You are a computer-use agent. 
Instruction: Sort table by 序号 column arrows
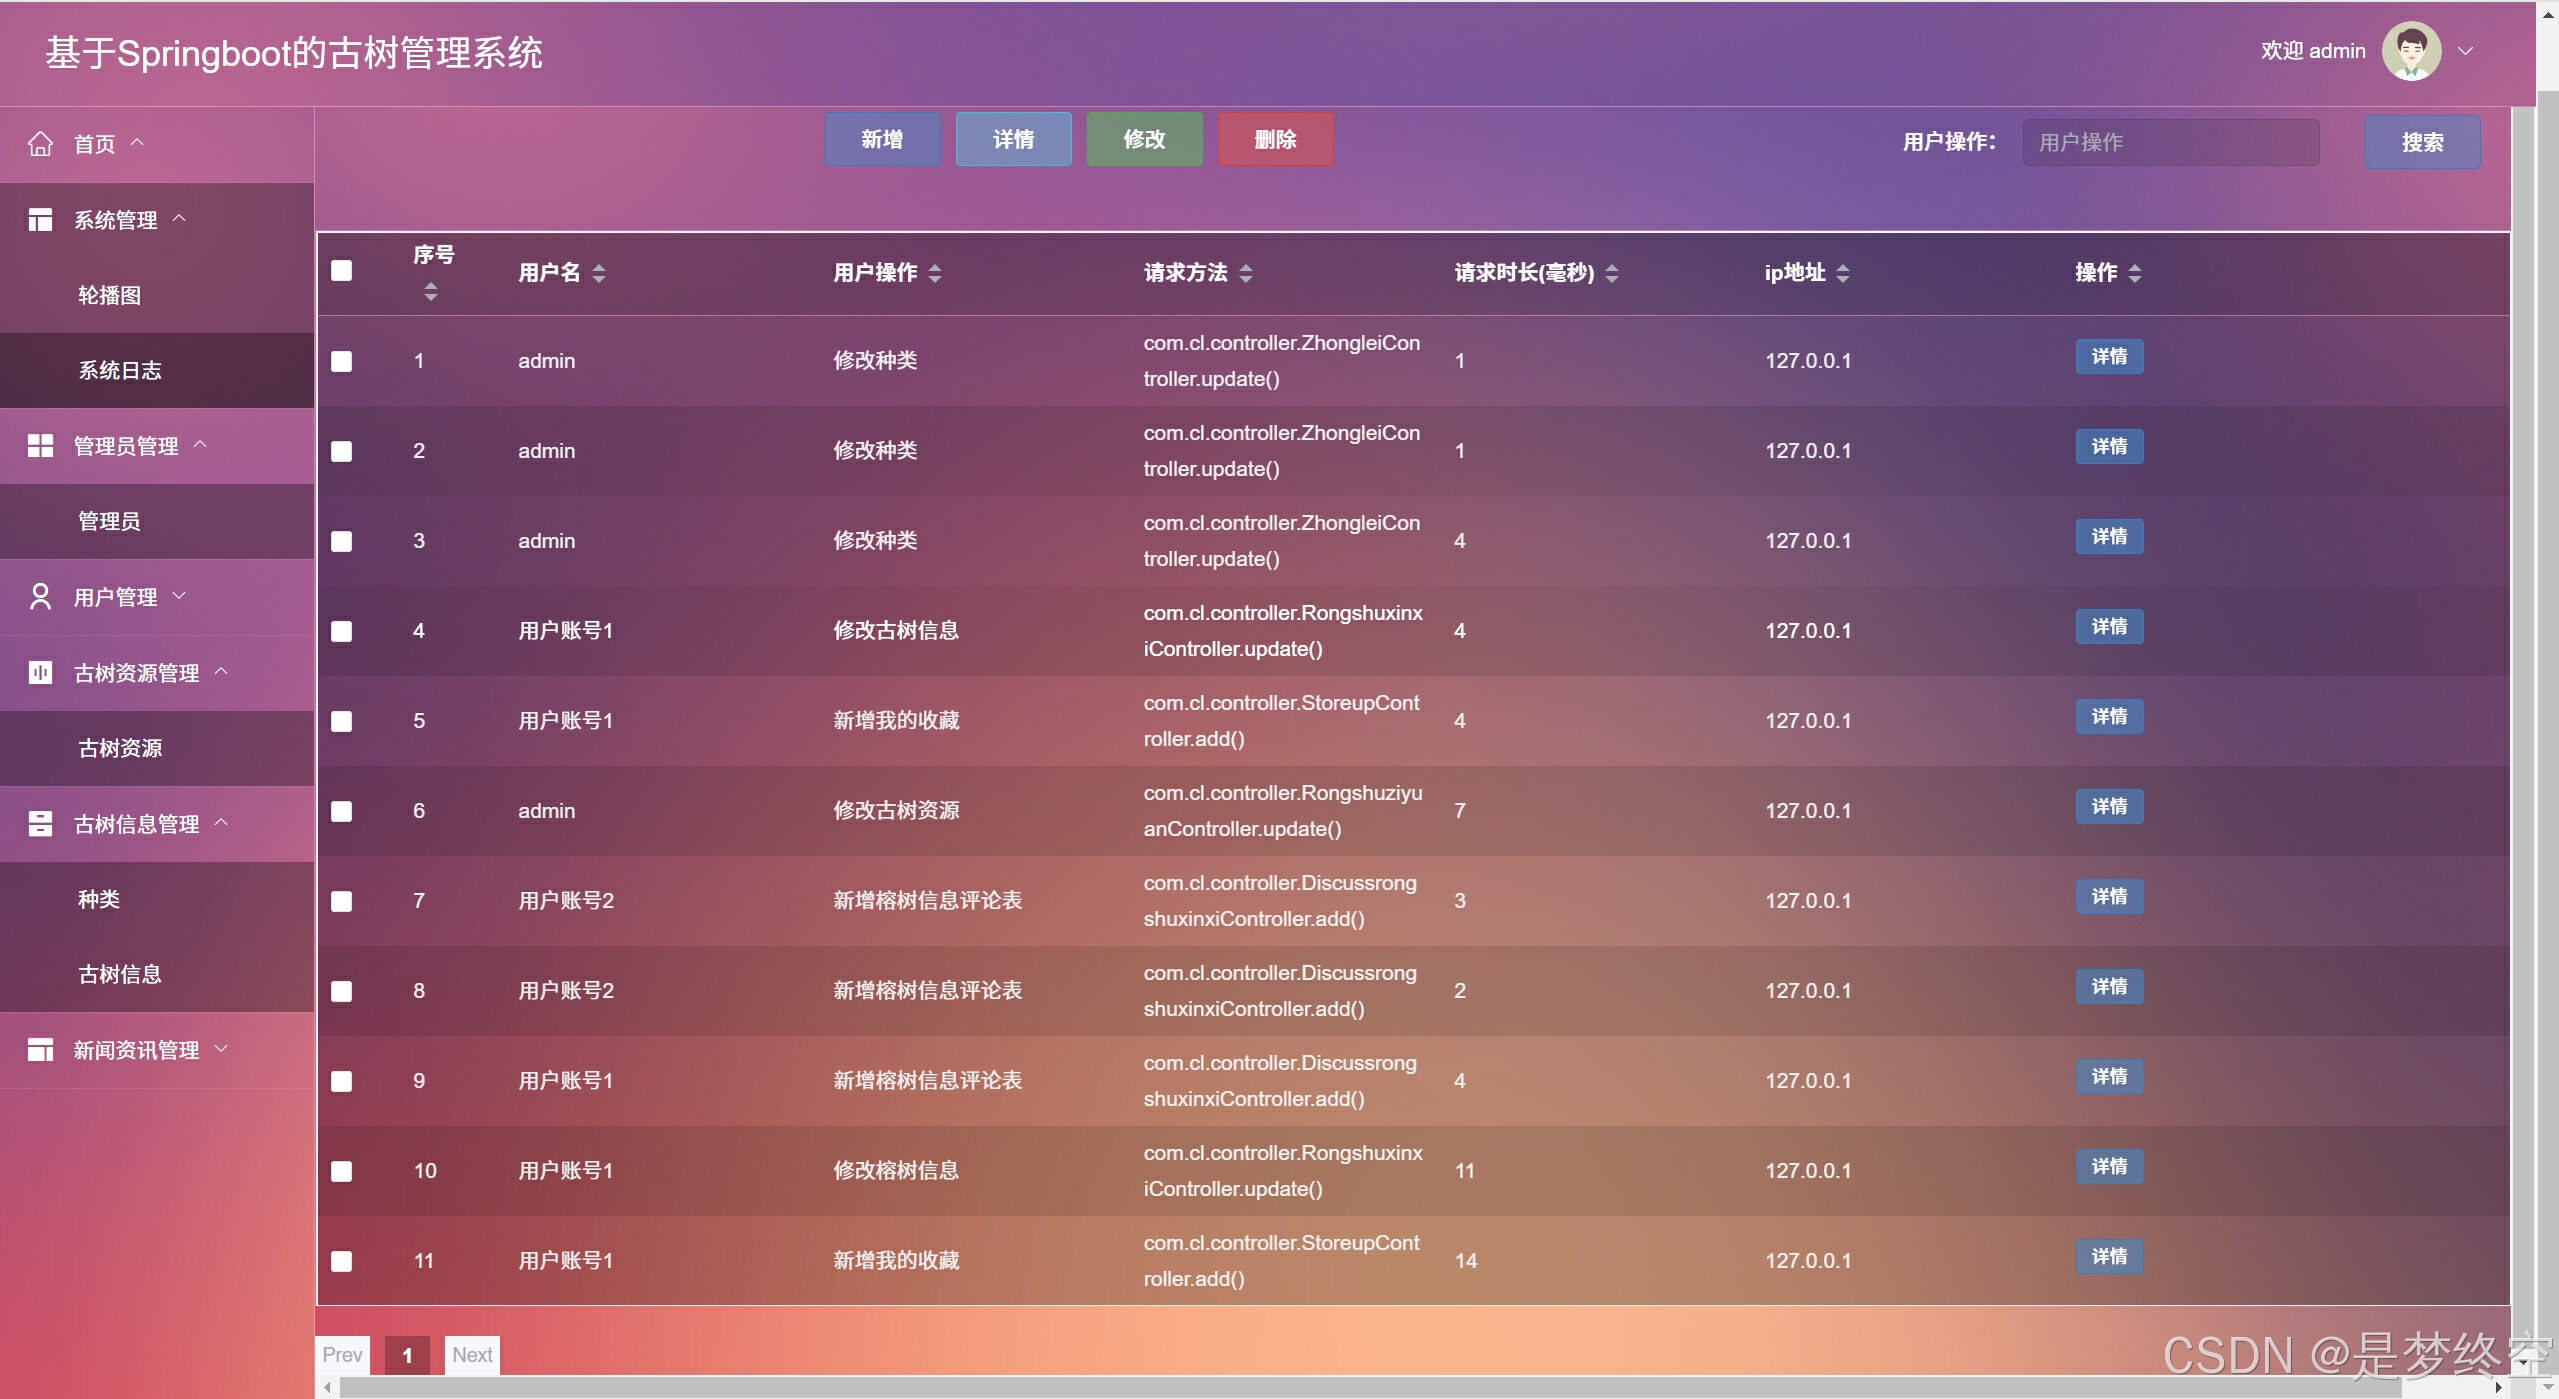(431, 292)
